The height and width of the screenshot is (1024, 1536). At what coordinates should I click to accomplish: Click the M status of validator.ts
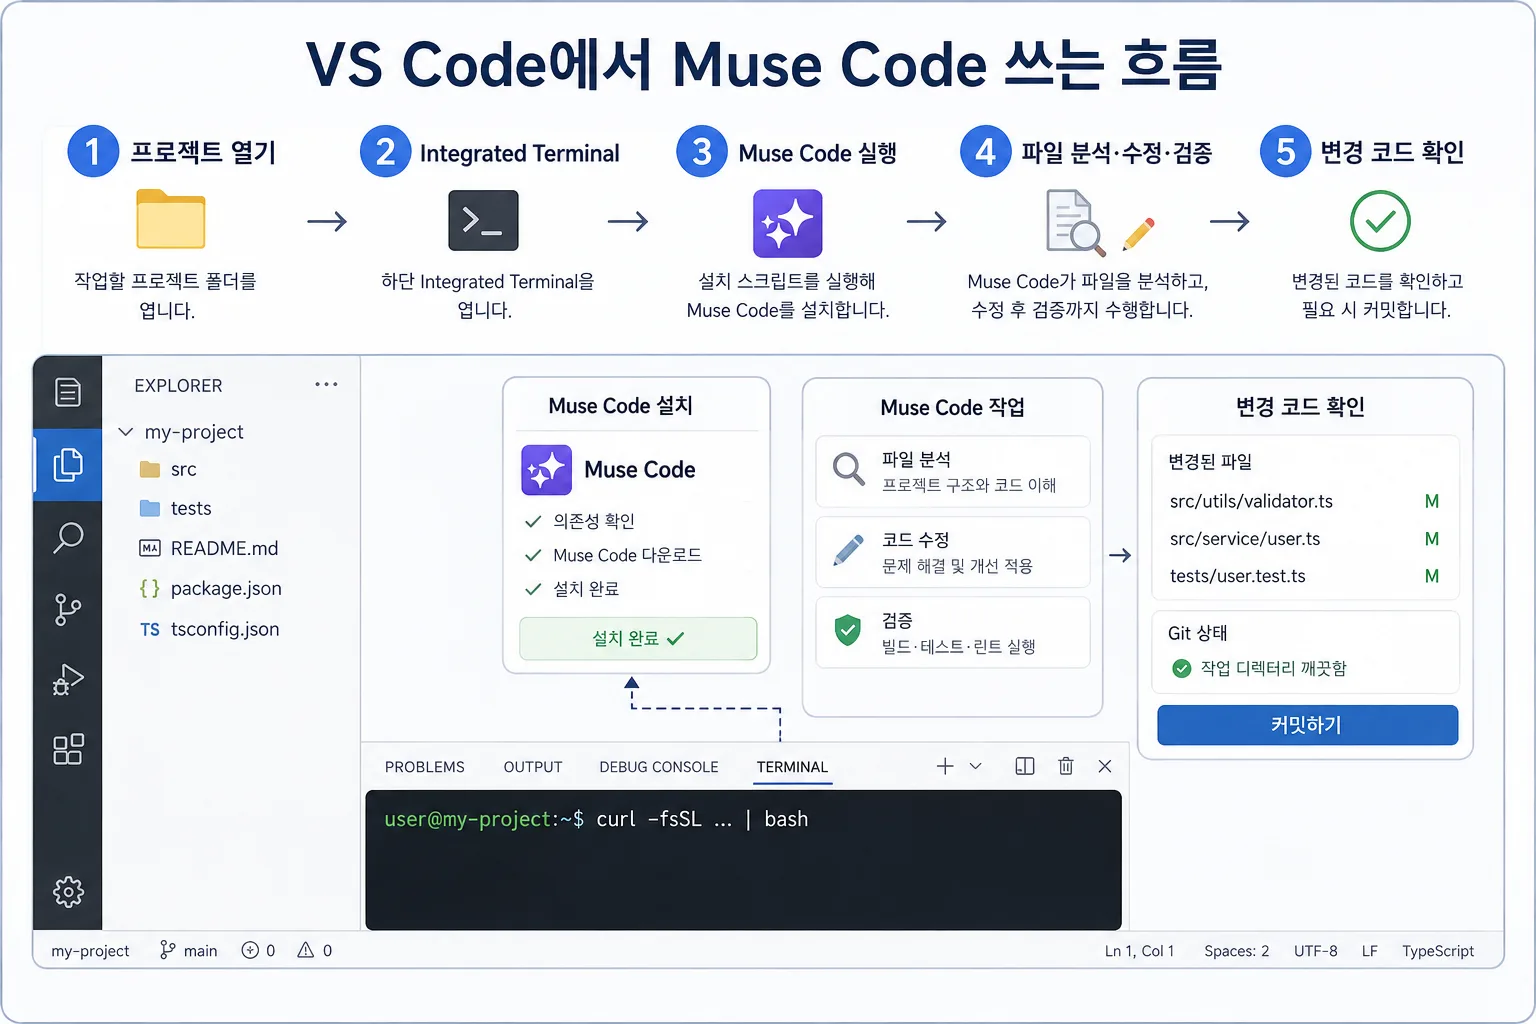tap(1432, 501)
